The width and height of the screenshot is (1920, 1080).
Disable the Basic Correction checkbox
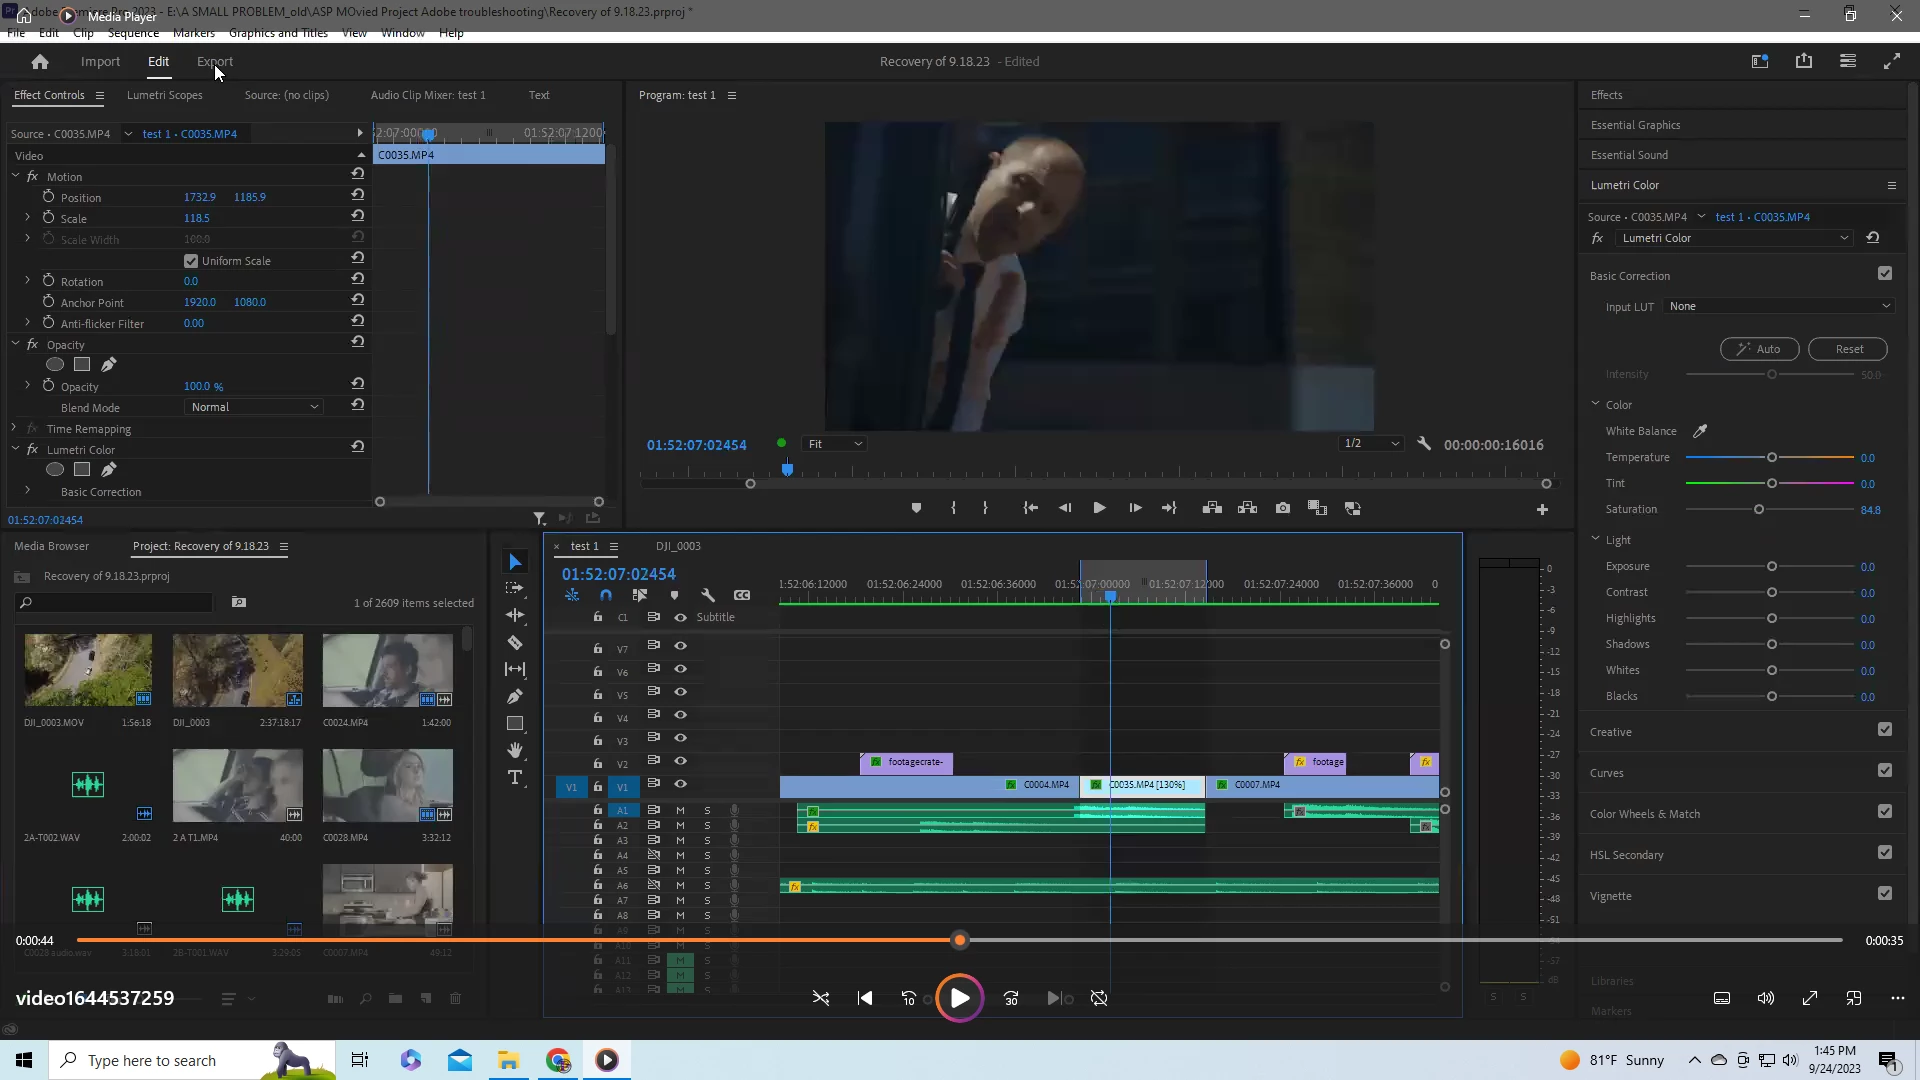click(1885, 274)
